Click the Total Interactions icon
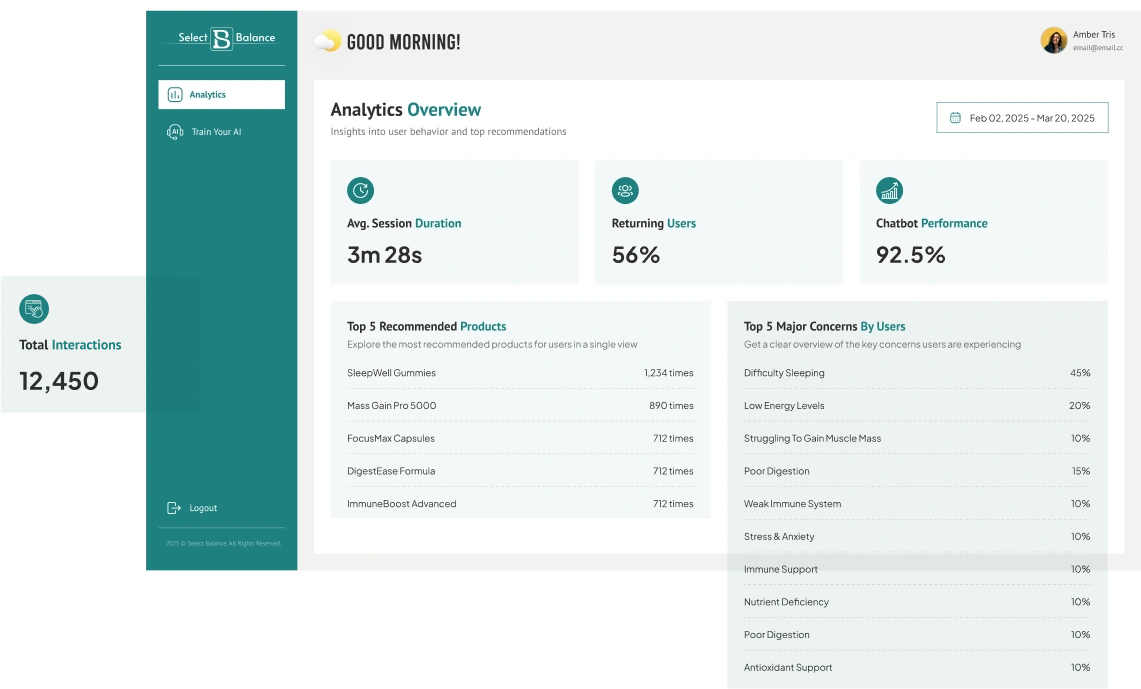Viewport: 1141px width, 689px height. tap(34, 309)
